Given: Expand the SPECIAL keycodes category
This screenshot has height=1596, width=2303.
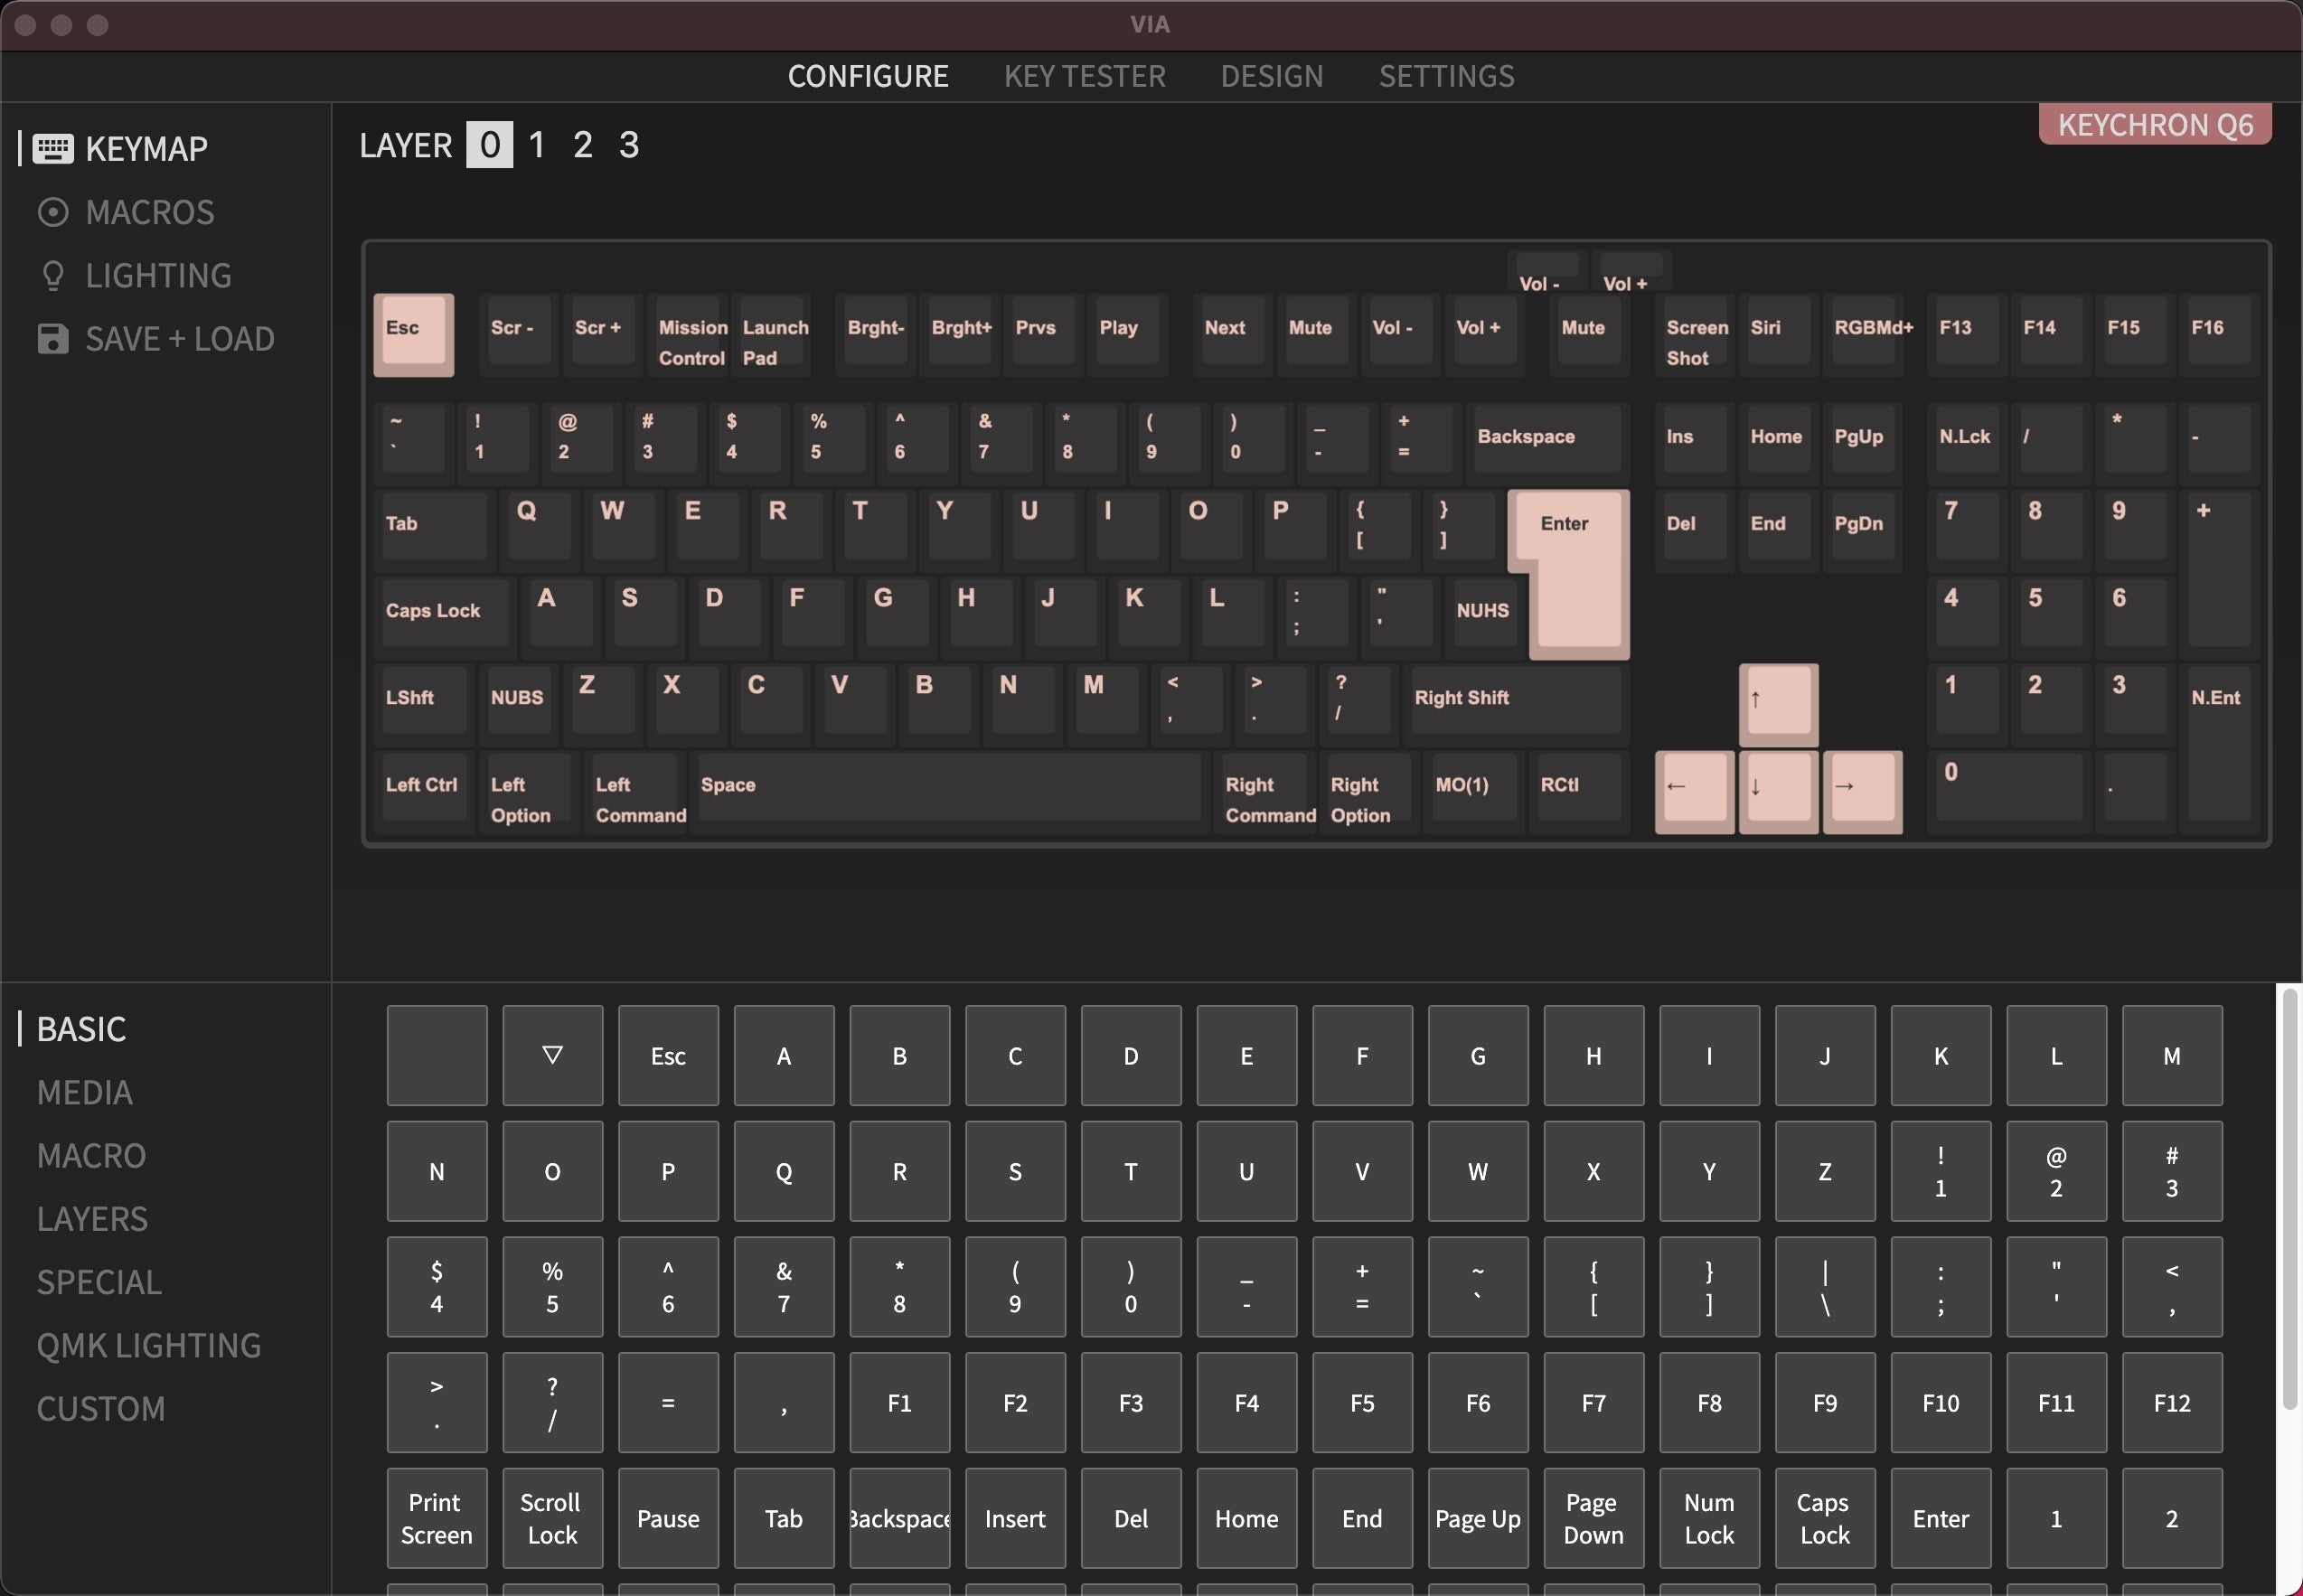Looking at the screenshot, I should [x=98, y=1280].
